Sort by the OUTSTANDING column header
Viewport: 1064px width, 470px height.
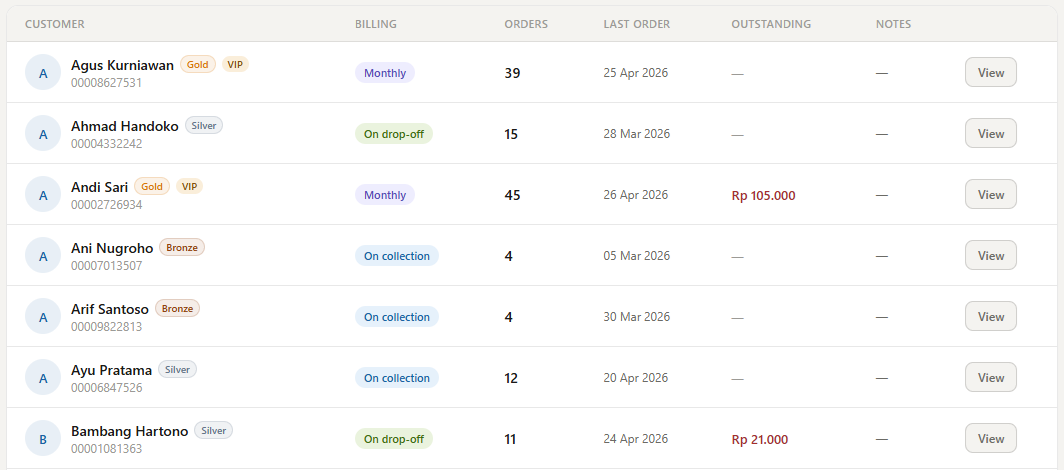[x=771, y=24]
